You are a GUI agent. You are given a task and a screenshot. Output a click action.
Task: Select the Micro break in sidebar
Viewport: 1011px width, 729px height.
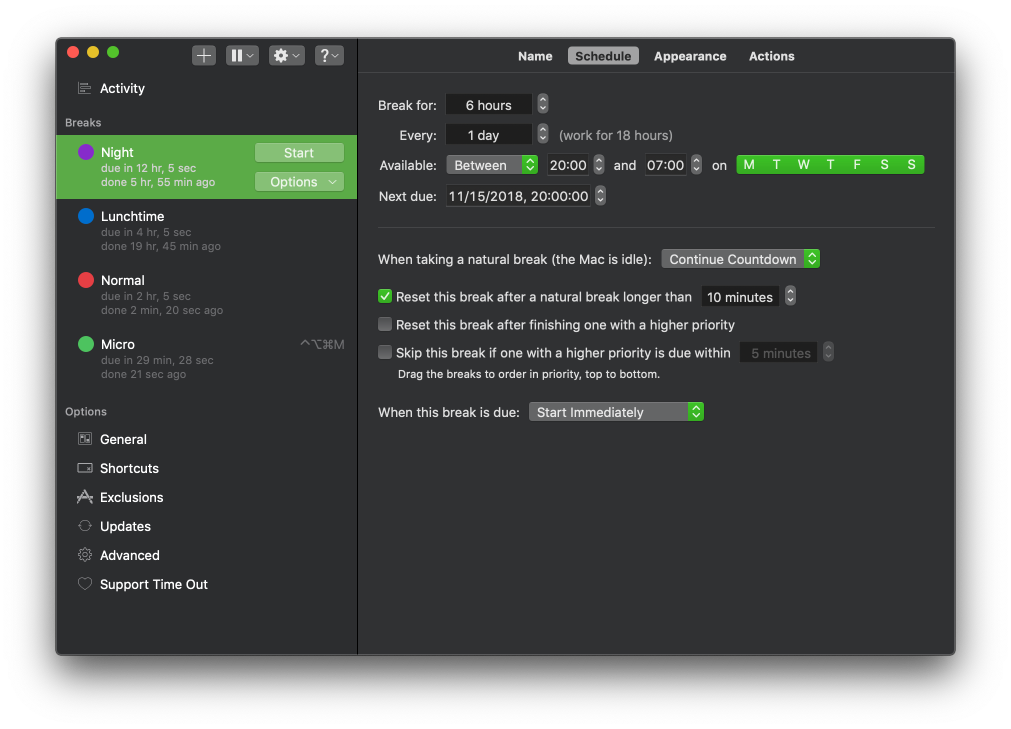tap(206, 358)
